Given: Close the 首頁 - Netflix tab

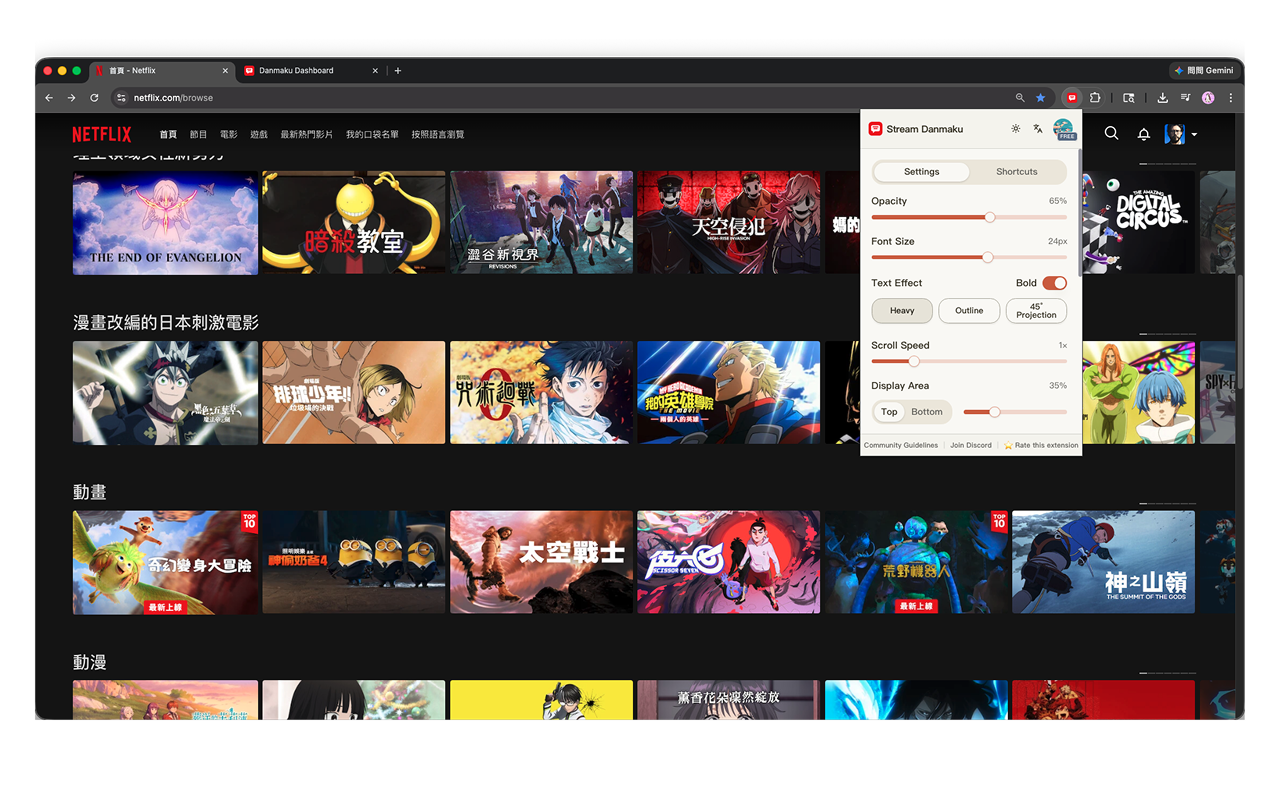Looking at the screenshot, I should click(x=223, y=71).
